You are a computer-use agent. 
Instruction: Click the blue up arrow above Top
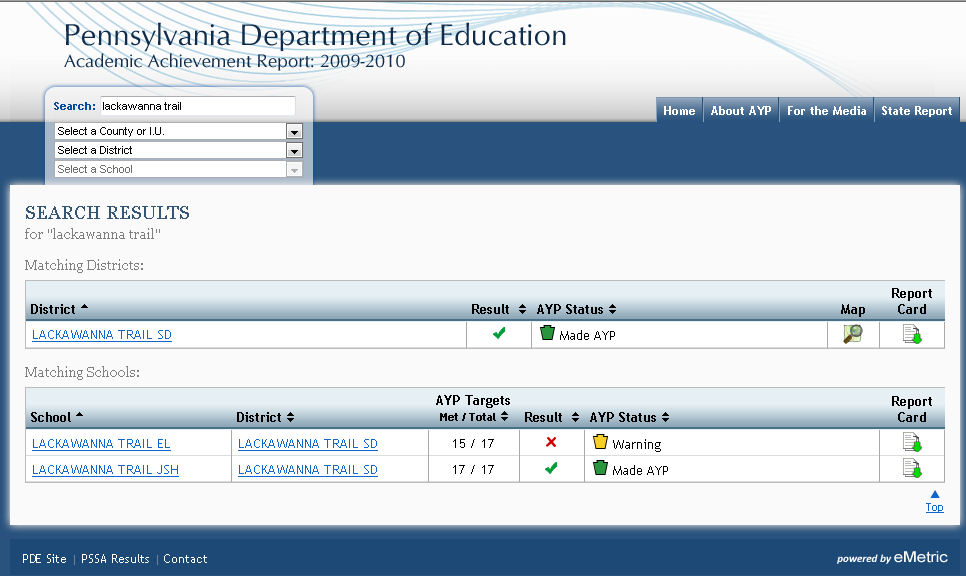click(935, 494)
